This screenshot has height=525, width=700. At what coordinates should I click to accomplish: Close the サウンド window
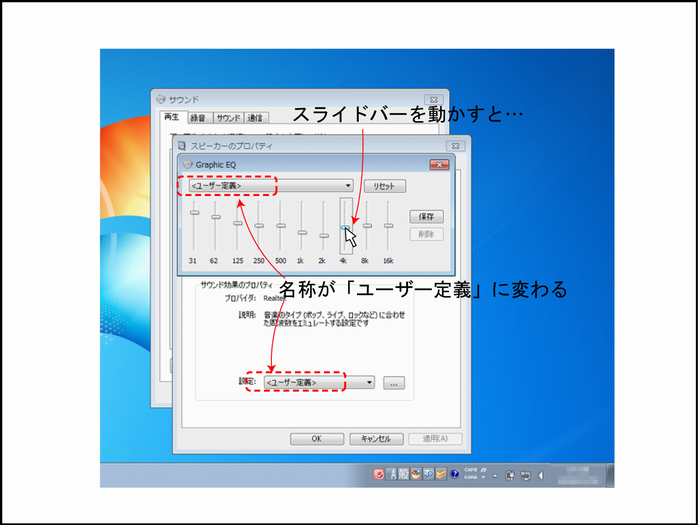(433, 100)
